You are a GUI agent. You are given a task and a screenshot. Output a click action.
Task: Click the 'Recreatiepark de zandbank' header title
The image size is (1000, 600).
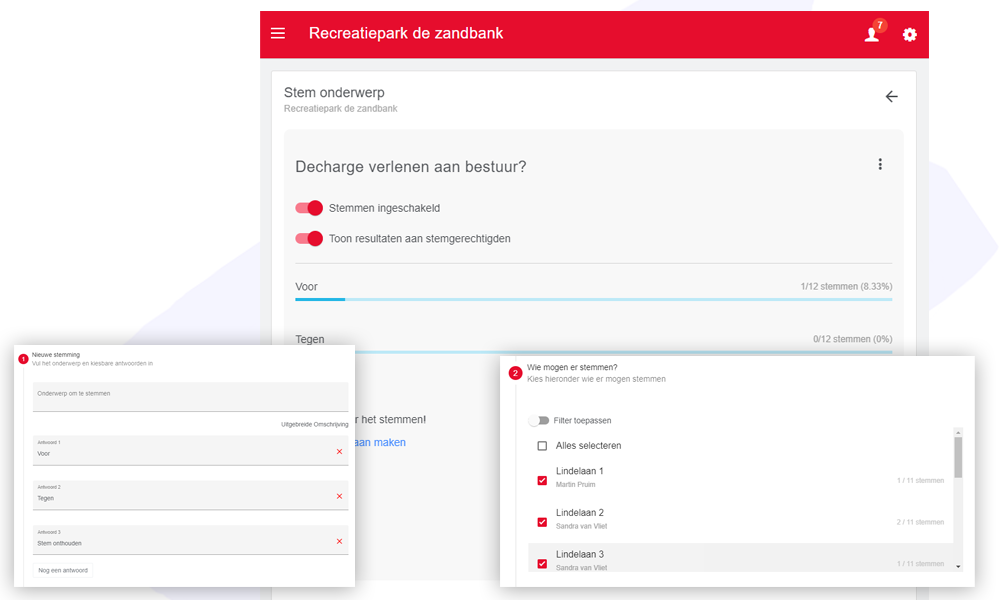406,33
